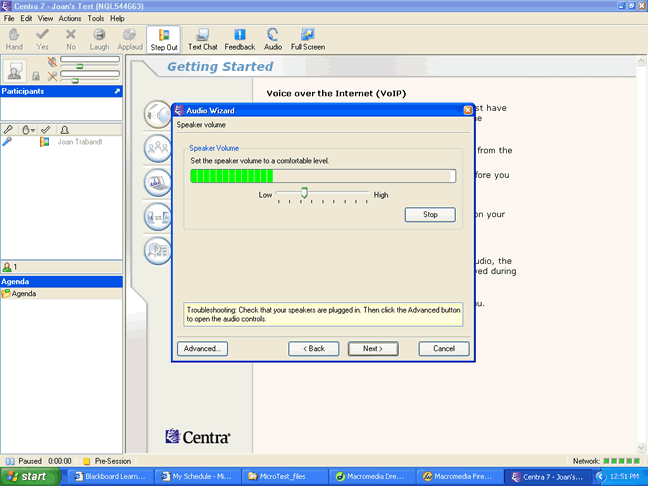Open the Tools menu

(x=95, y=18)
